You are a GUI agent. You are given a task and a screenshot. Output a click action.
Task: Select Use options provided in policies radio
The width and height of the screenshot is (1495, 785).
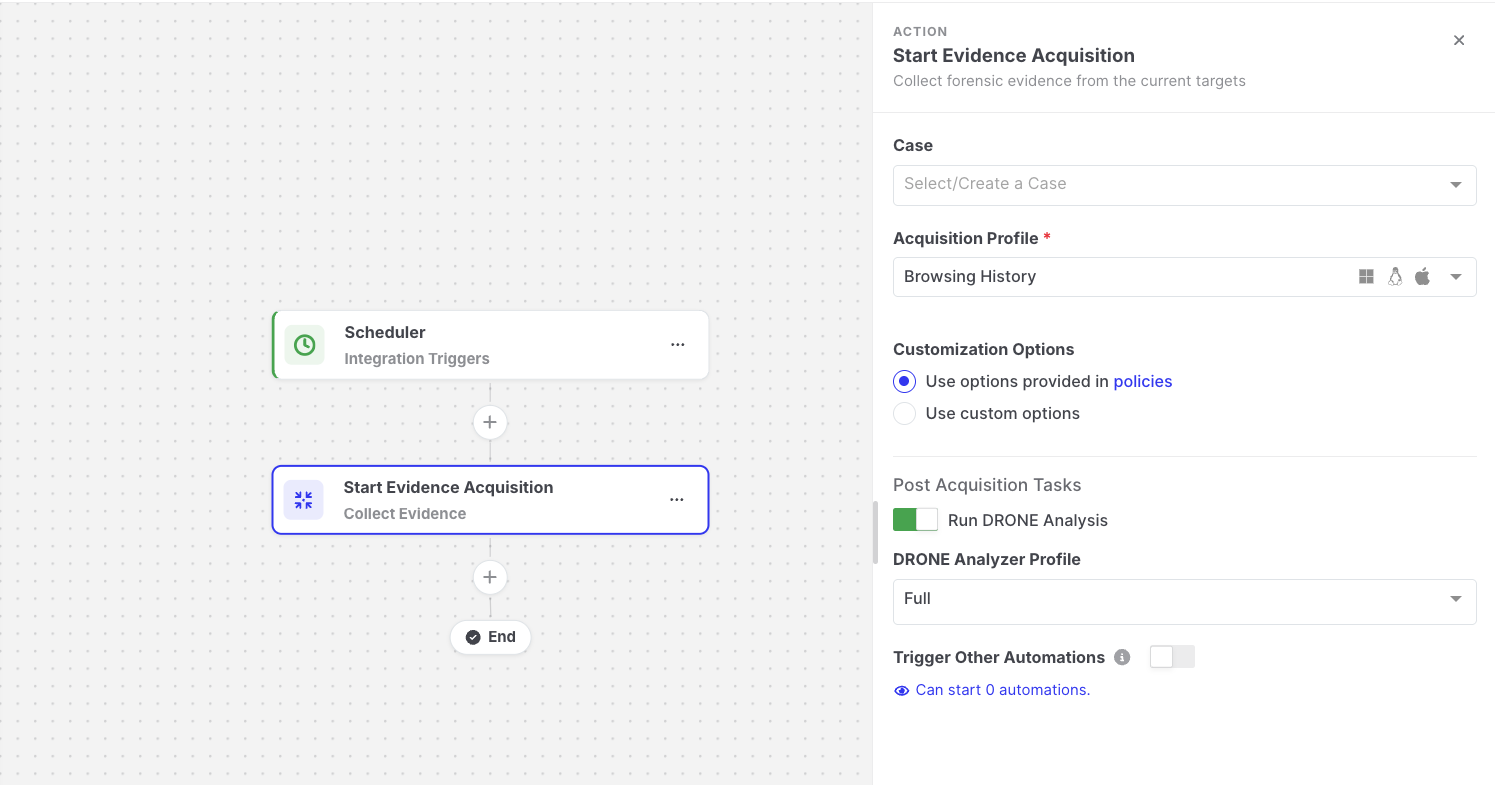(904, 381)
